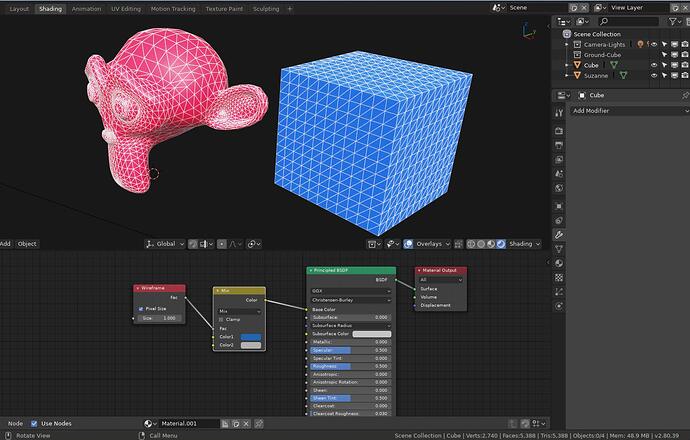
Task: Open the pivot point dropdown in viewport header
Action: point(252,244)
